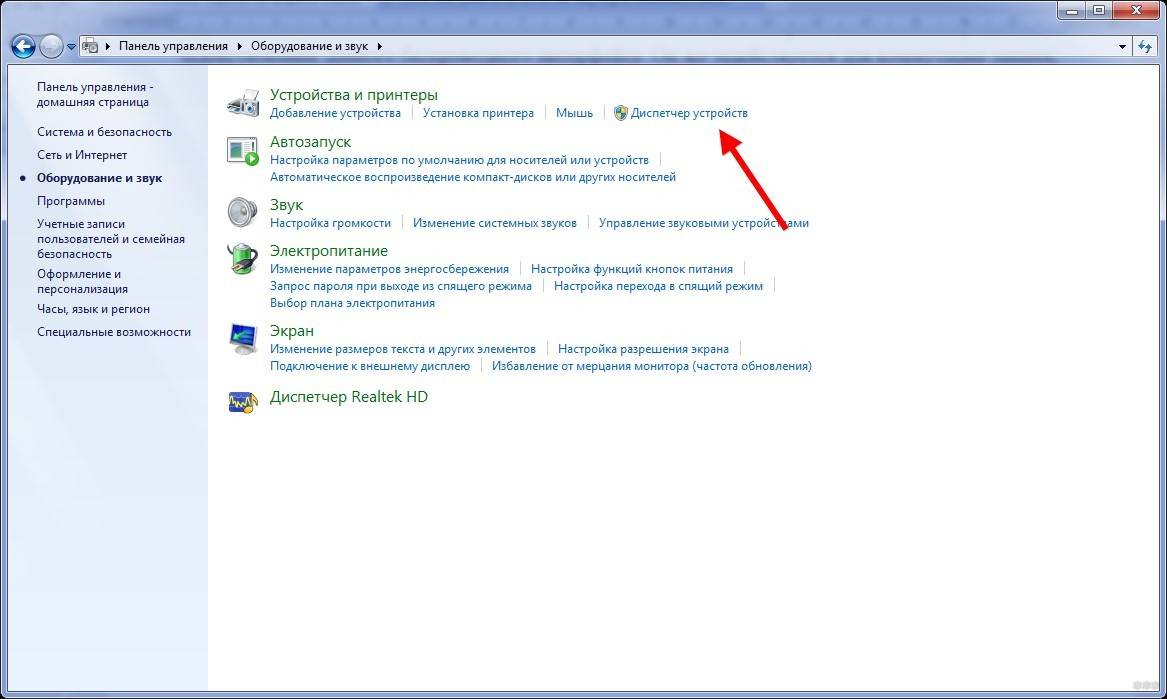The height and width of the screenshot is (699, 1167).
Task: Open the recent pages dropdown arrow
Action: (x=72, y=47)
